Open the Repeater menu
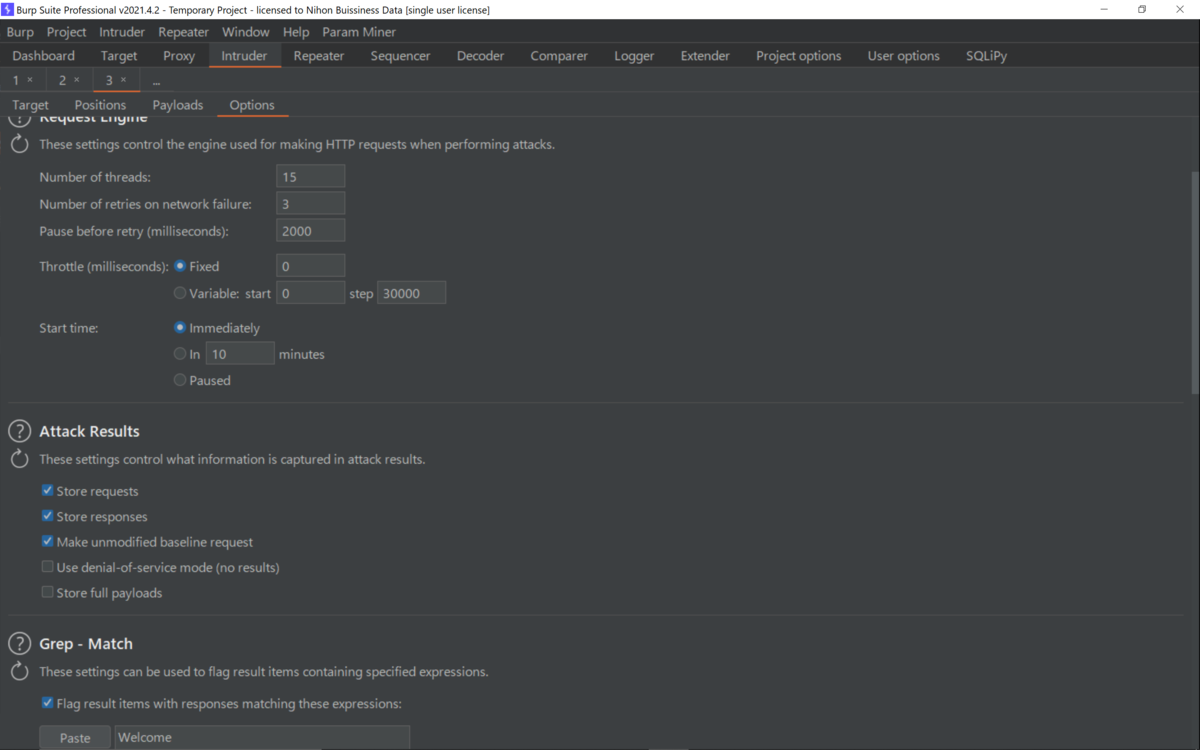 pyautogui.click(x=184, y=32)
